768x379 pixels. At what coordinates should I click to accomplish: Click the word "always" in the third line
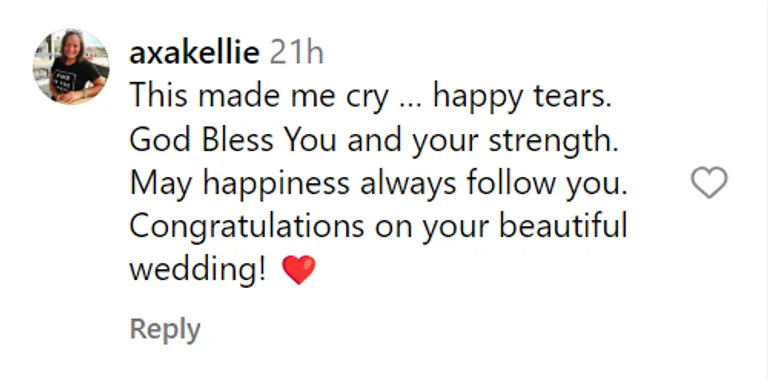pyautogui.click(x=408, y=184)
